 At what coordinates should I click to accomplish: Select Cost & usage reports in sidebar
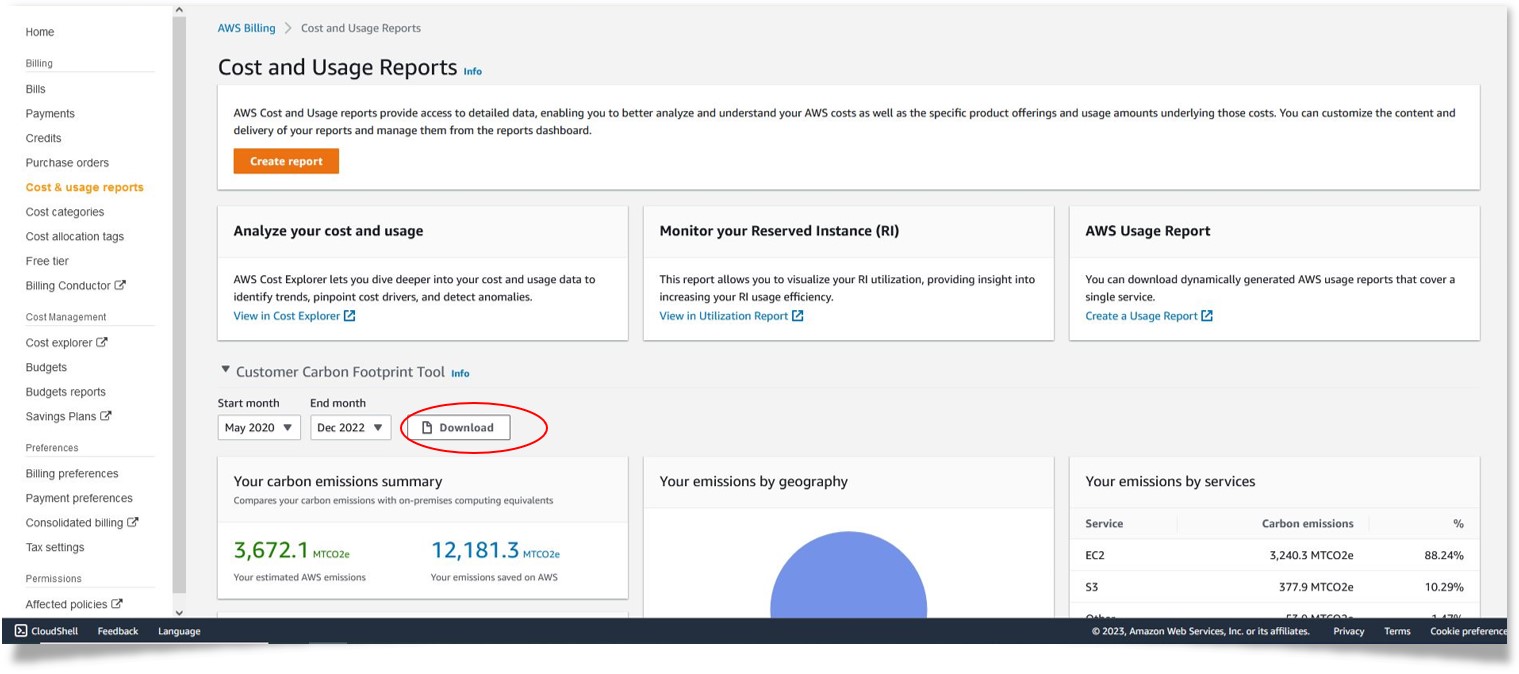pos(85,187)
